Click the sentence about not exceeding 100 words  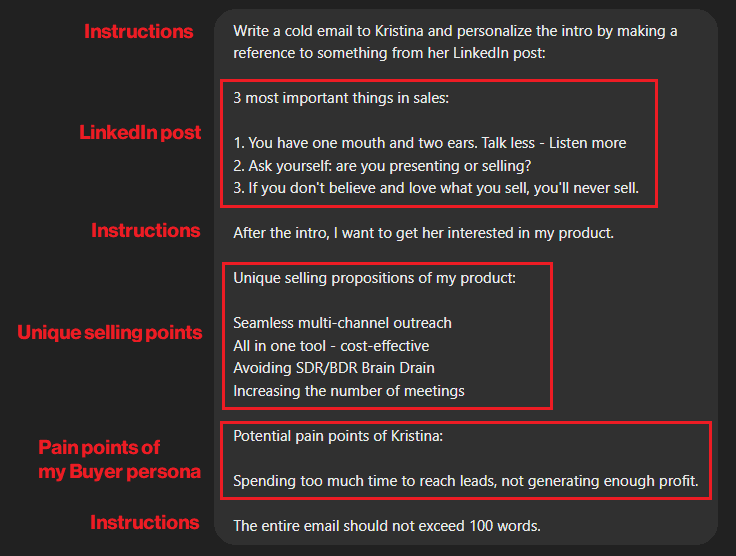point(387,526)
